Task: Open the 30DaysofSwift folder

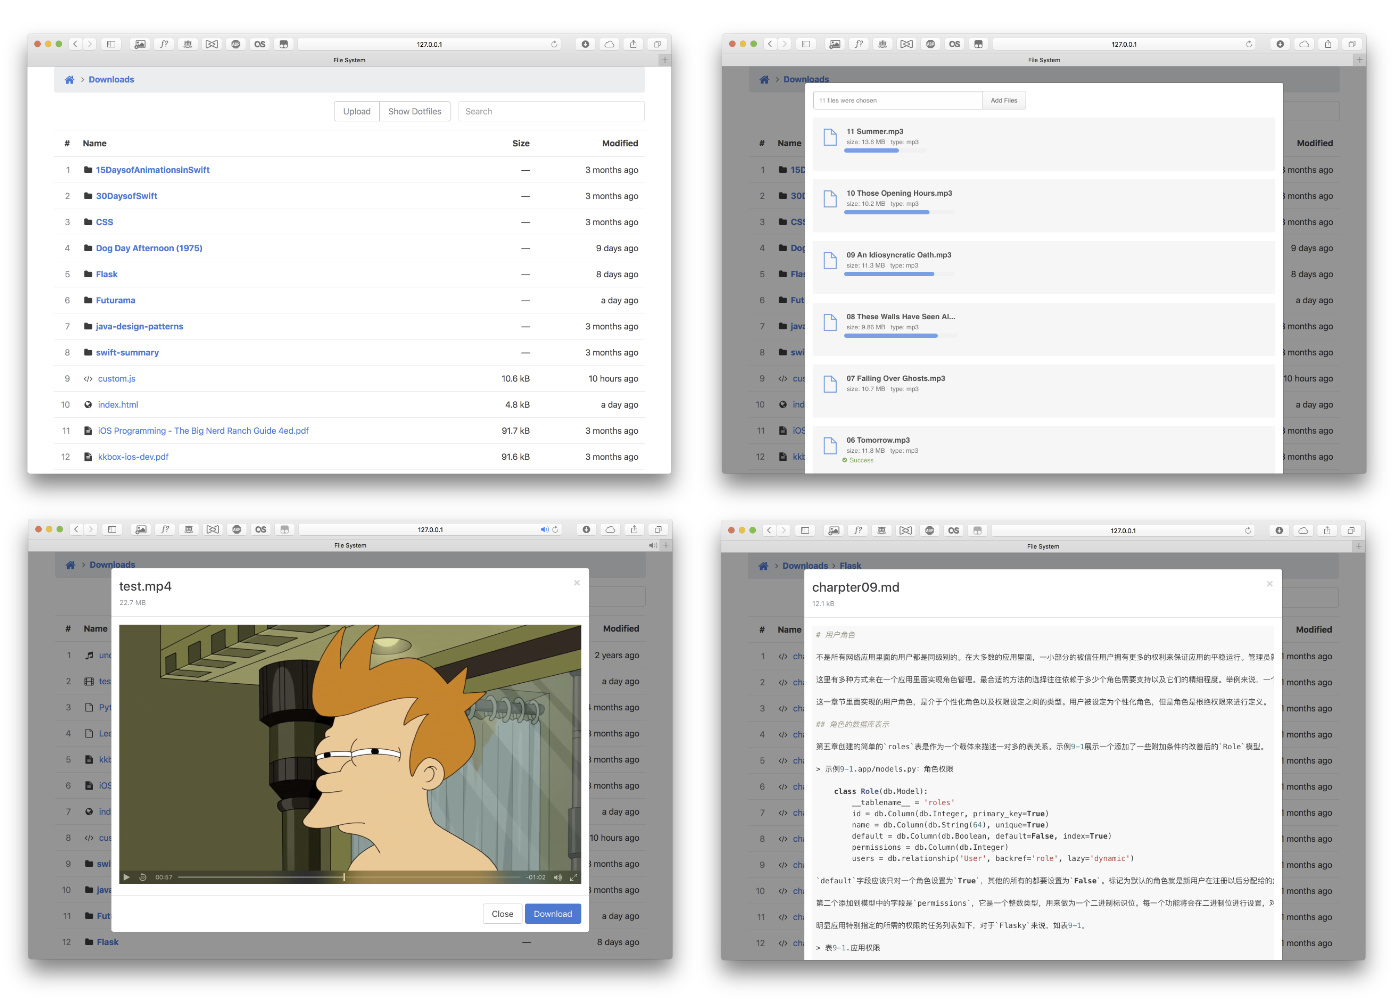Action: pyautogui.click(x=127, y=196)
